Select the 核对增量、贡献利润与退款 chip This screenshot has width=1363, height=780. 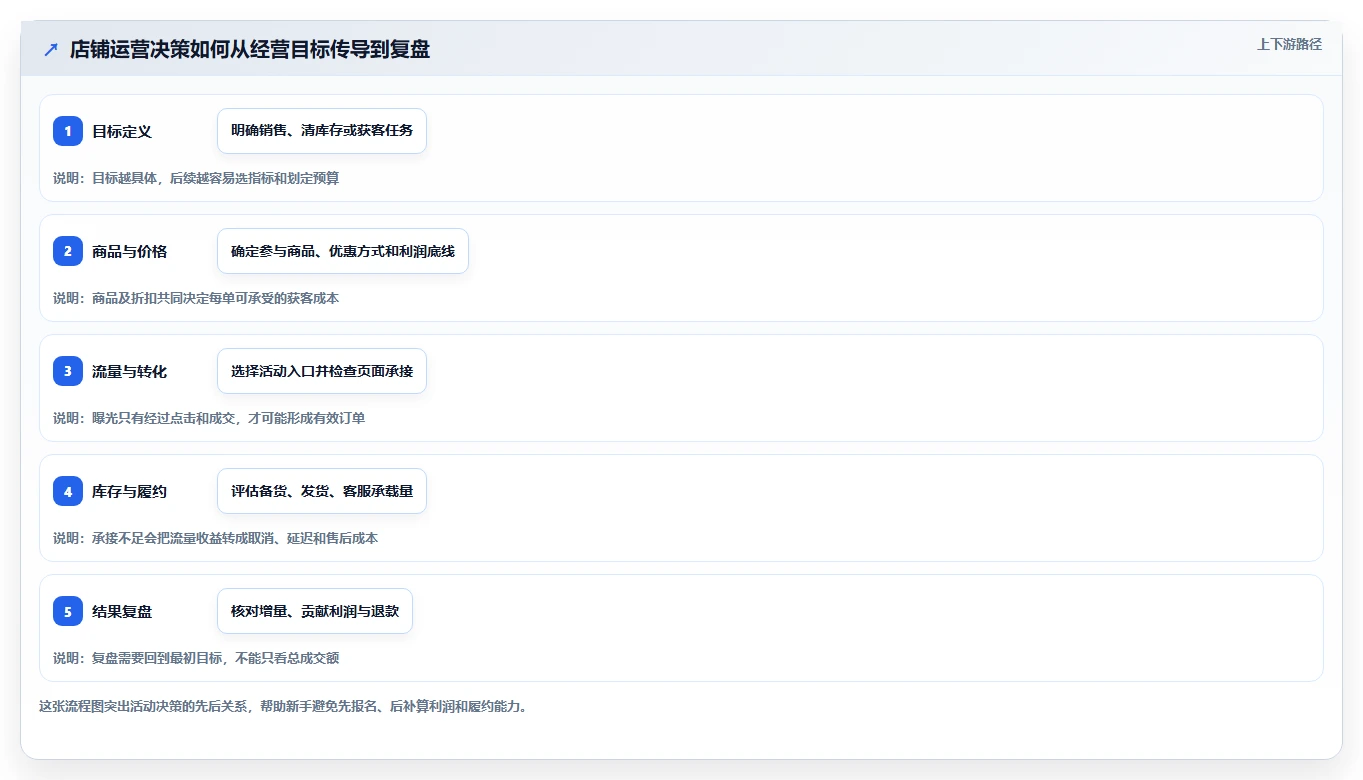pyautogui.click(x=315, y=611)
